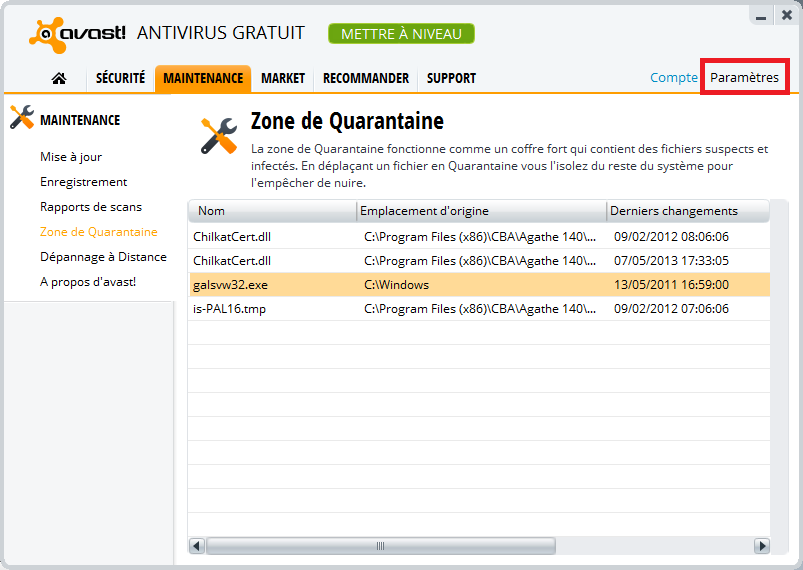The image size is (803, 570).
Task: Click the Maintenance wrench icon in sidebar
Action: coord(22,117)
